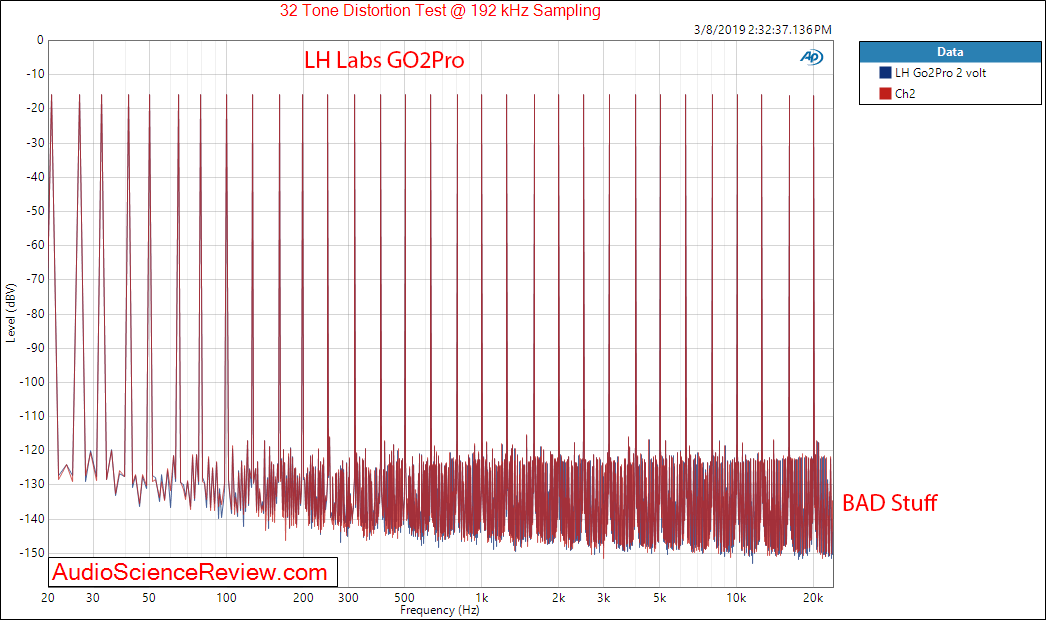
Task: Click the Audio Precision AP logo icon
Action: (812, 57)
